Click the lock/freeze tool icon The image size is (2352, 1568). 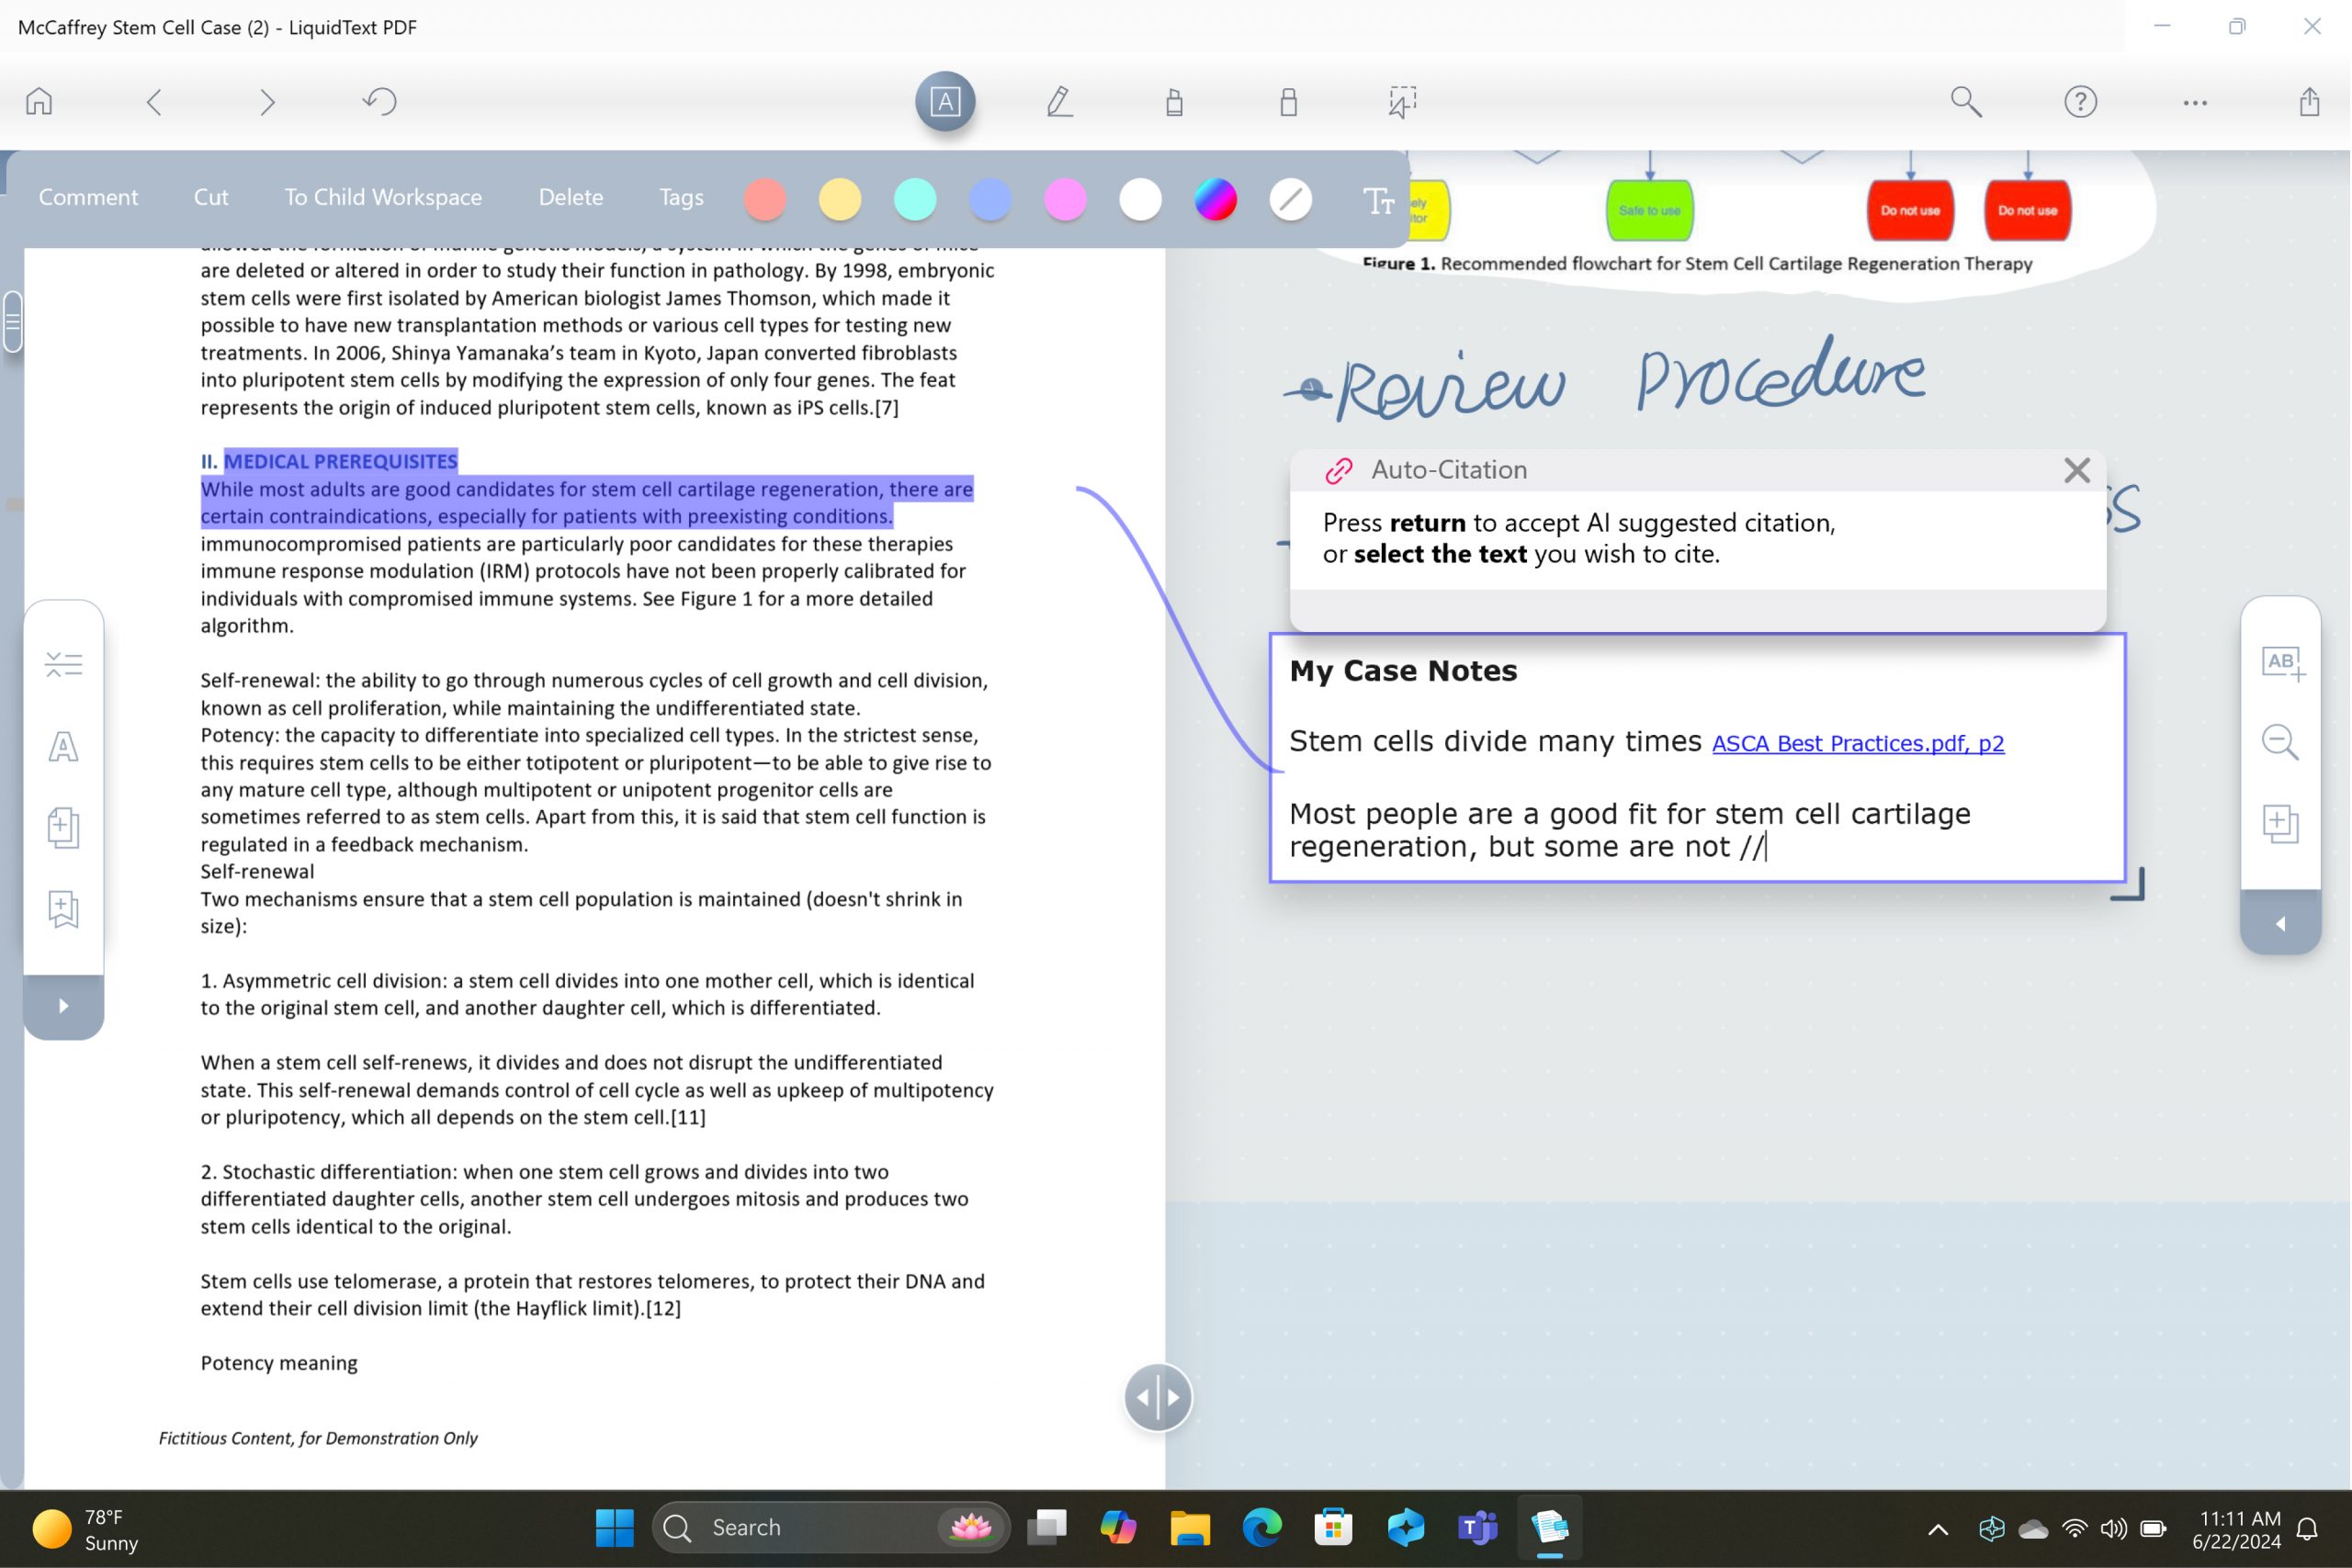coord(1286,101)
